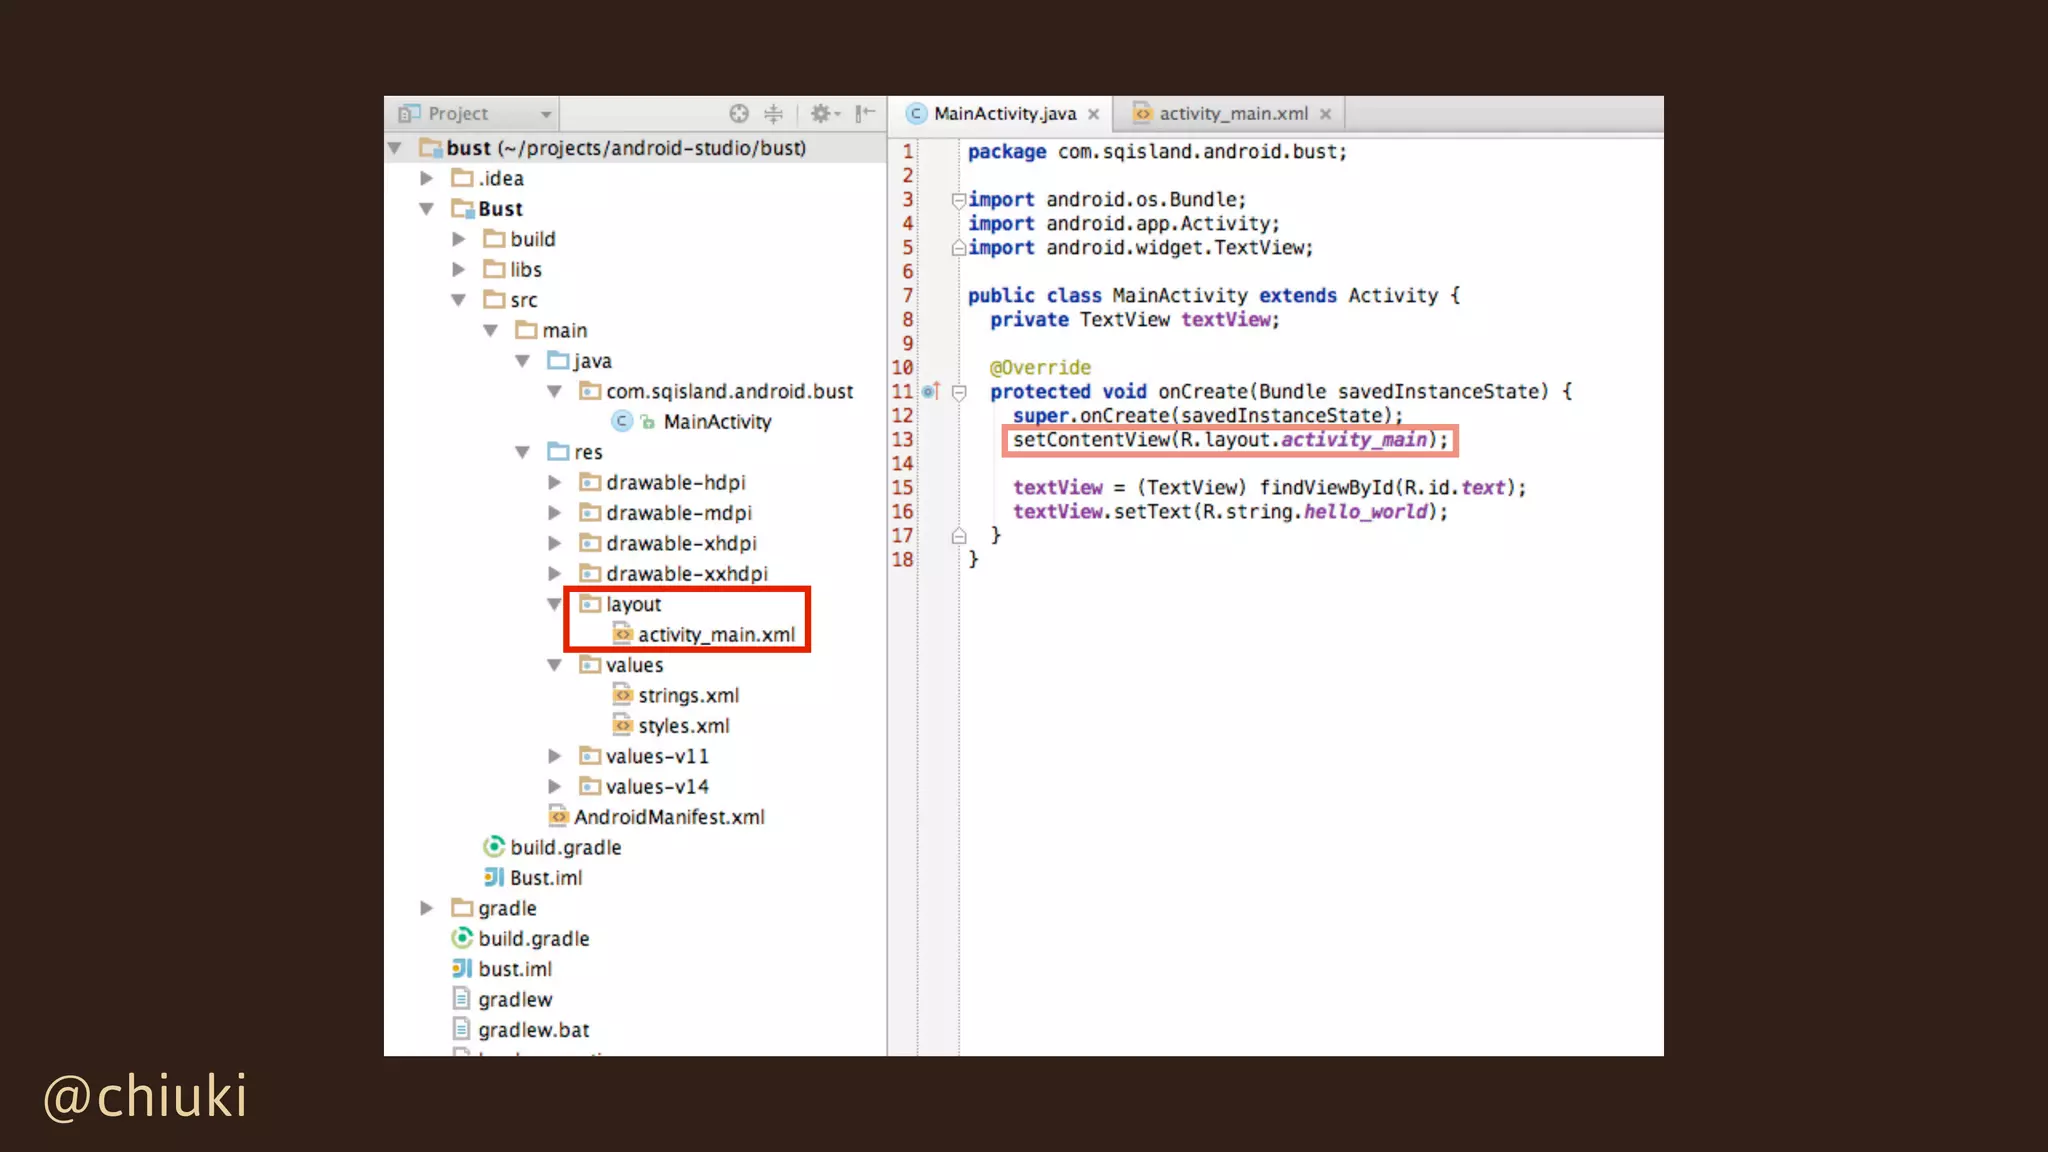Close the MainActivity.java tab
Screen dimensions: 2048x1152
[1094, 115]
